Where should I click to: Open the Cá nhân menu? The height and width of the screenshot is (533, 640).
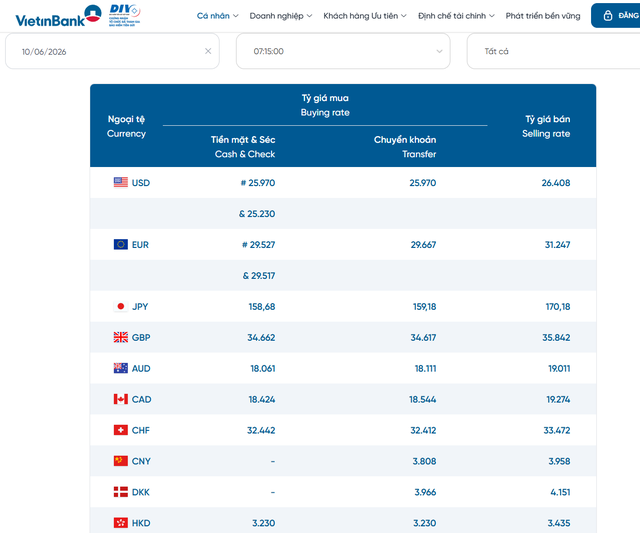[x=217, y=16]
